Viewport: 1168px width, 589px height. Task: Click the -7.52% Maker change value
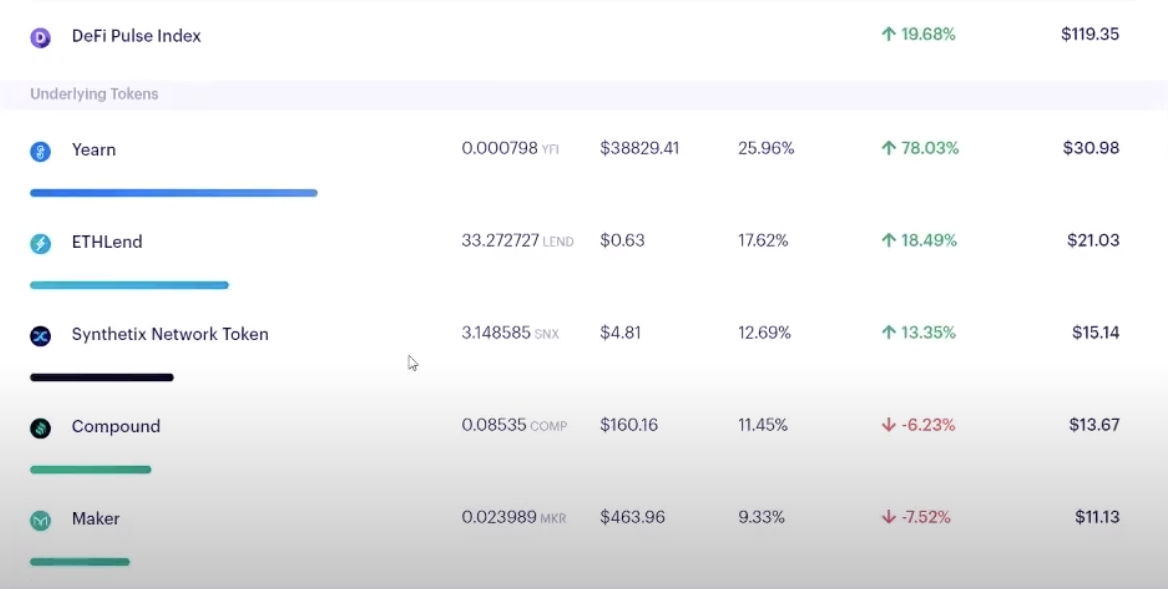coord(926,518)
